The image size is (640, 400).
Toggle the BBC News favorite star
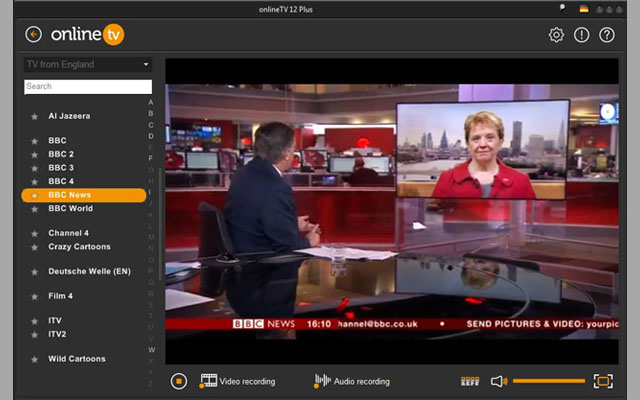coord(35,196)
